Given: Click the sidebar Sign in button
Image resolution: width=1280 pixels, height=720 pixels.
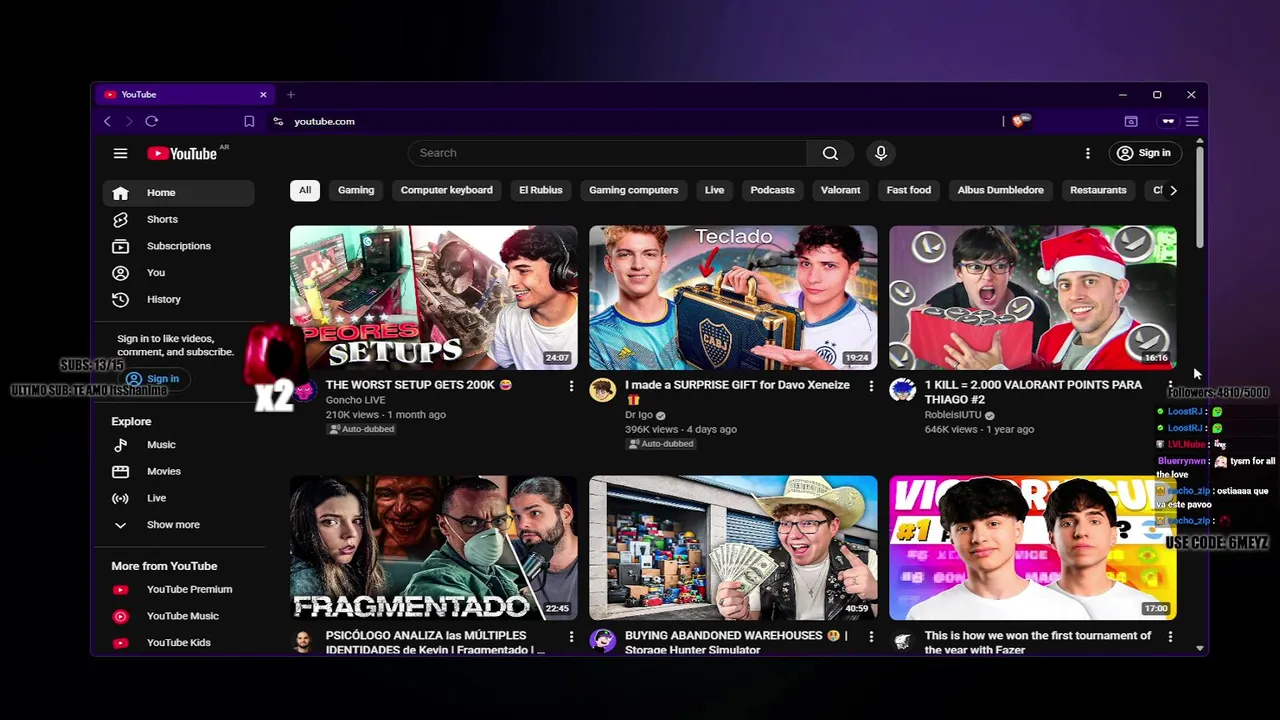Looking at the screenshot, I should [x=153, y=379].
